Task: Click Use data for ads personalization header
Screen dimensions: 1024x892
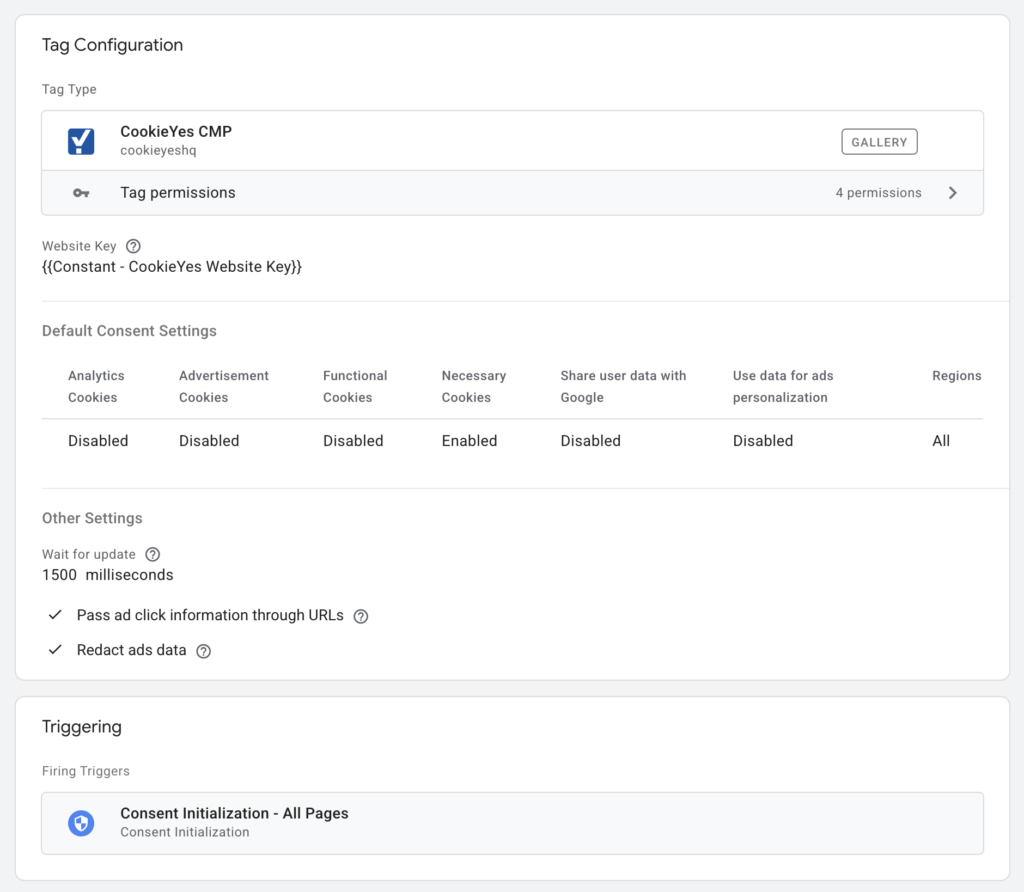Action: [x=783, y=387]
